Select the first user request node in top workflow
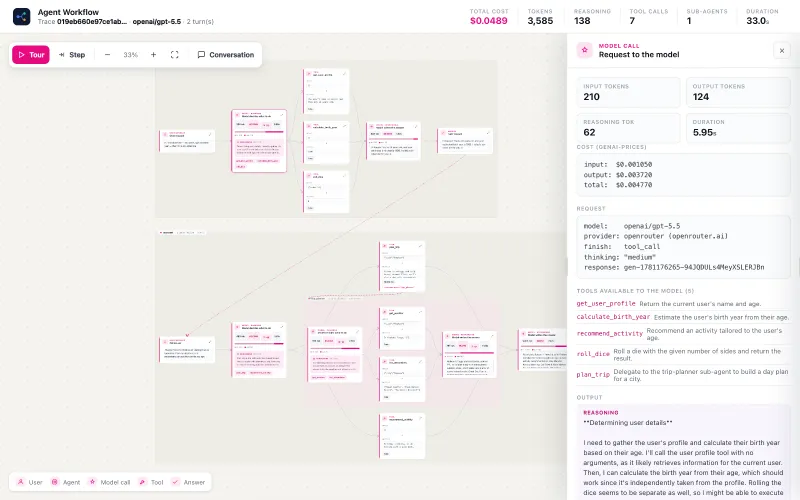The image size is (800, 500). coord(187,141)
